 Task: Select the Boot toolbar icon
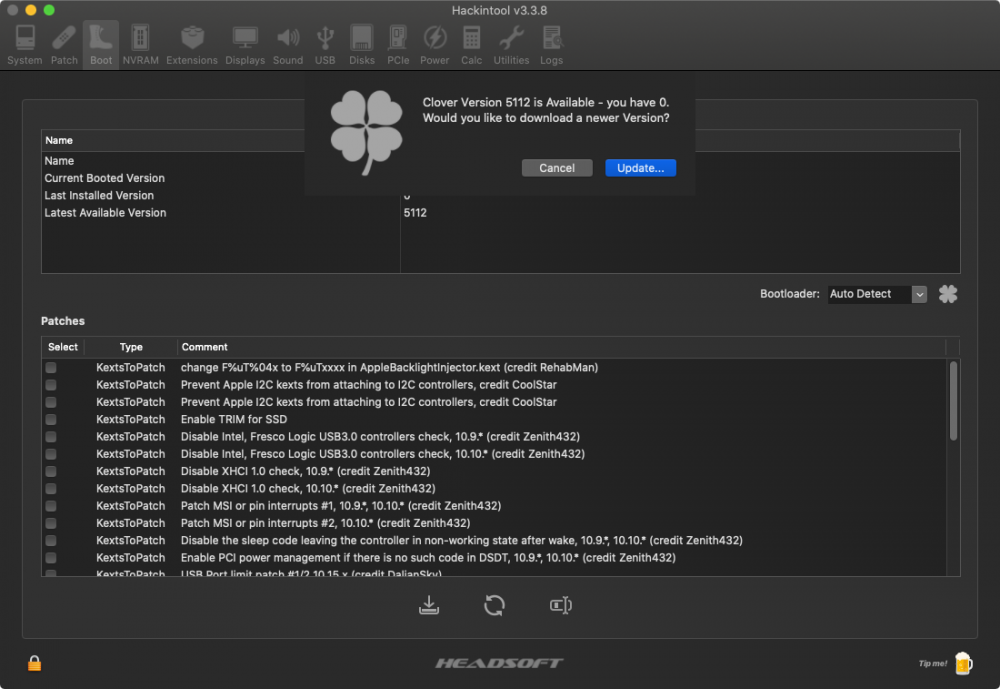click(101, 45)
